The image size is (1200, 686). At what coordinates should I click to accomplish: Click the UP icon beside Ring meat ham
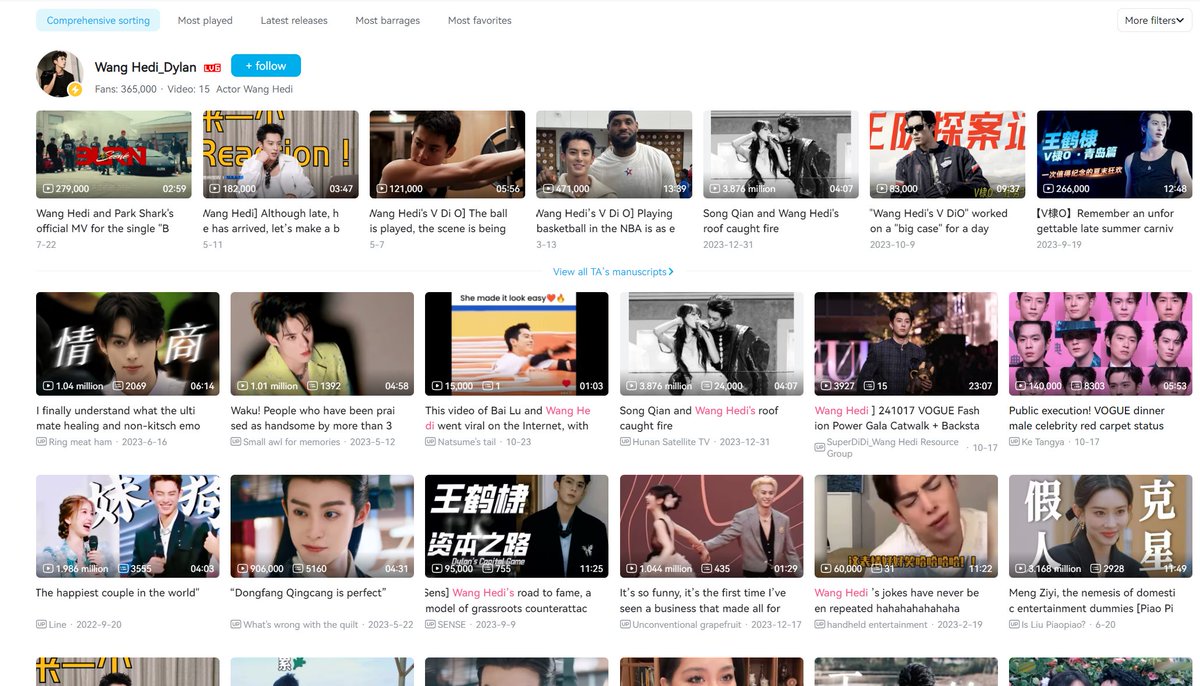pos(40,441)
